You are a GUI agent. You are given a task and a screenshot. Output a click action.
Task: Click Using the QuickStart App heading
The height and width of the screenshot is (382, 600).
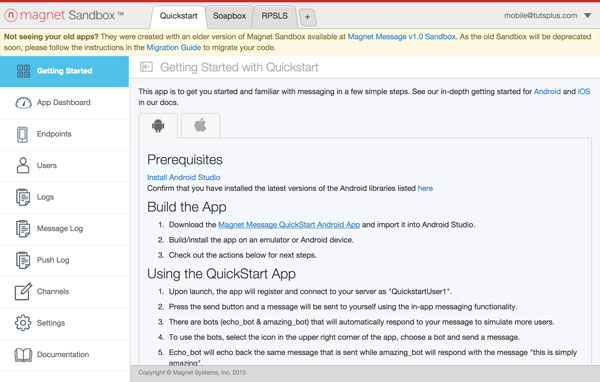(222, 274)
